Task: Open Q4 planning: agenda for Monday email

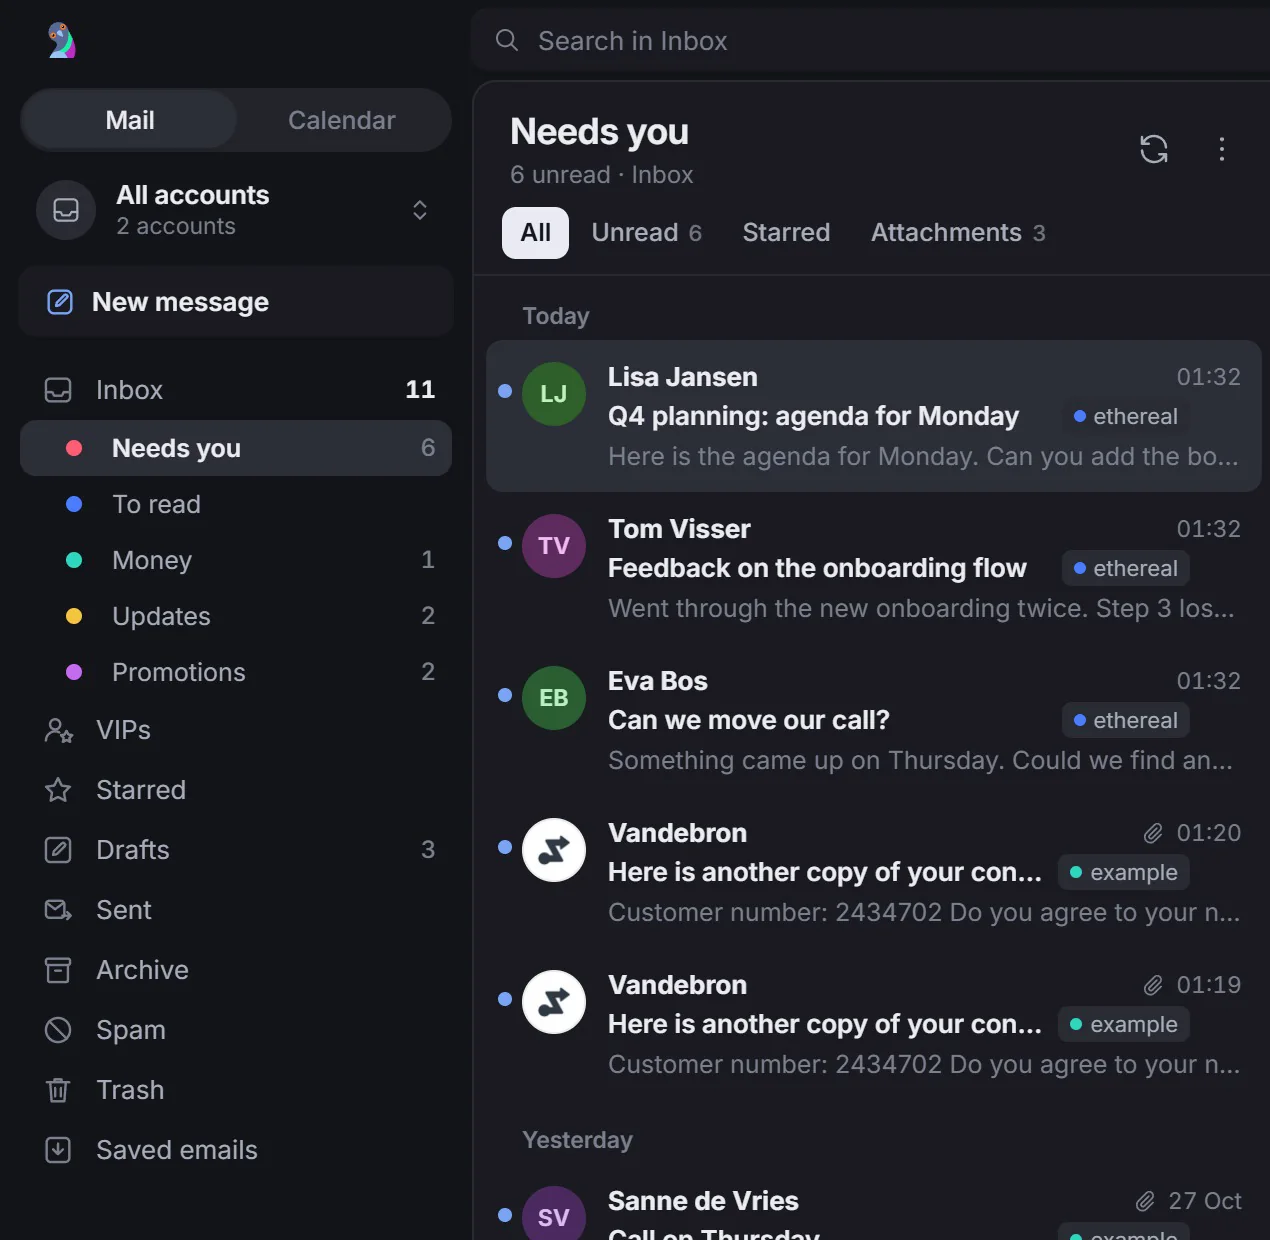Action: [x=873, y=416]
